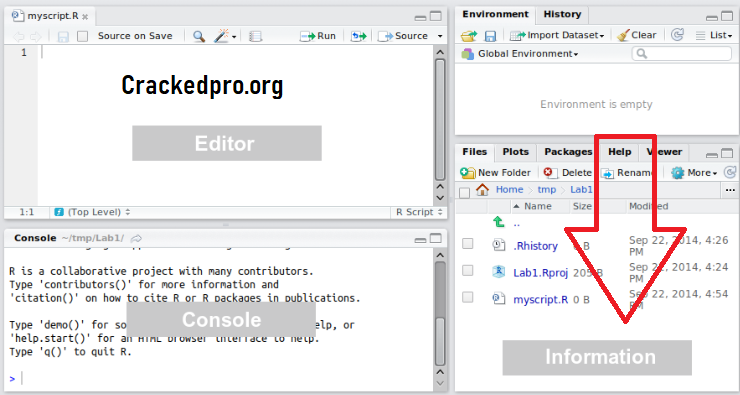Screen dimensions: 740x395
Task: Toggle the Source on Save checkbox
Action: tap(83, 36)
